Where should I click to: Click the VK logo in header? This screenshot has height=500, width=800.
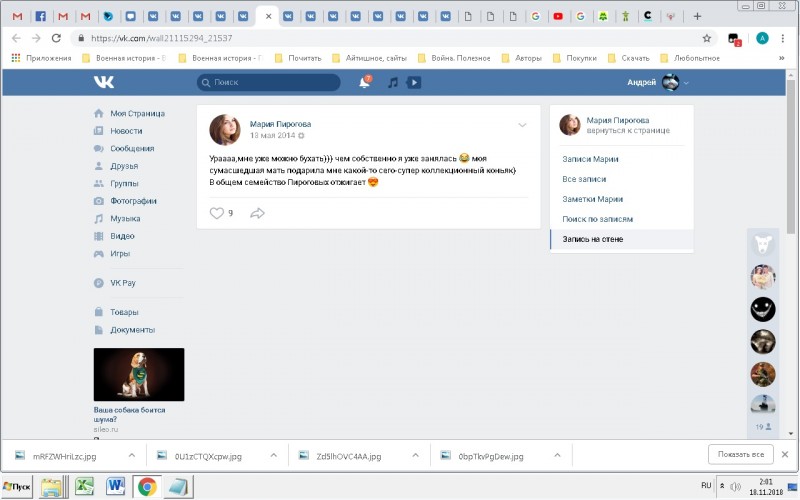(x=104, y=82)
